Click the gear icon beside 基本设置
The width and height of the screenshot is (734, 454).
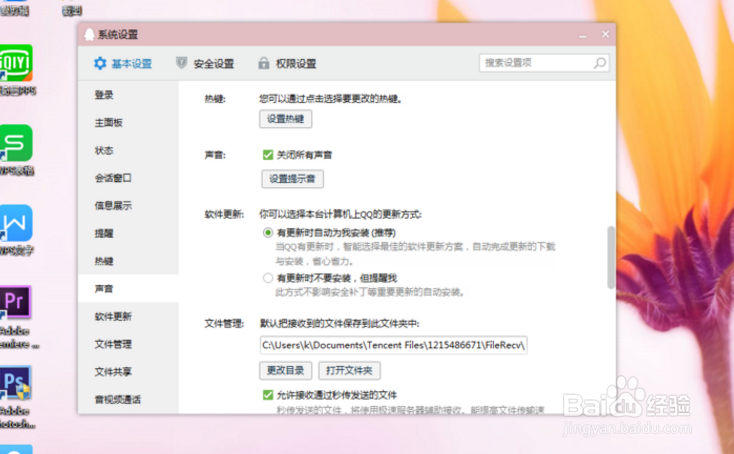pos(100,63)
